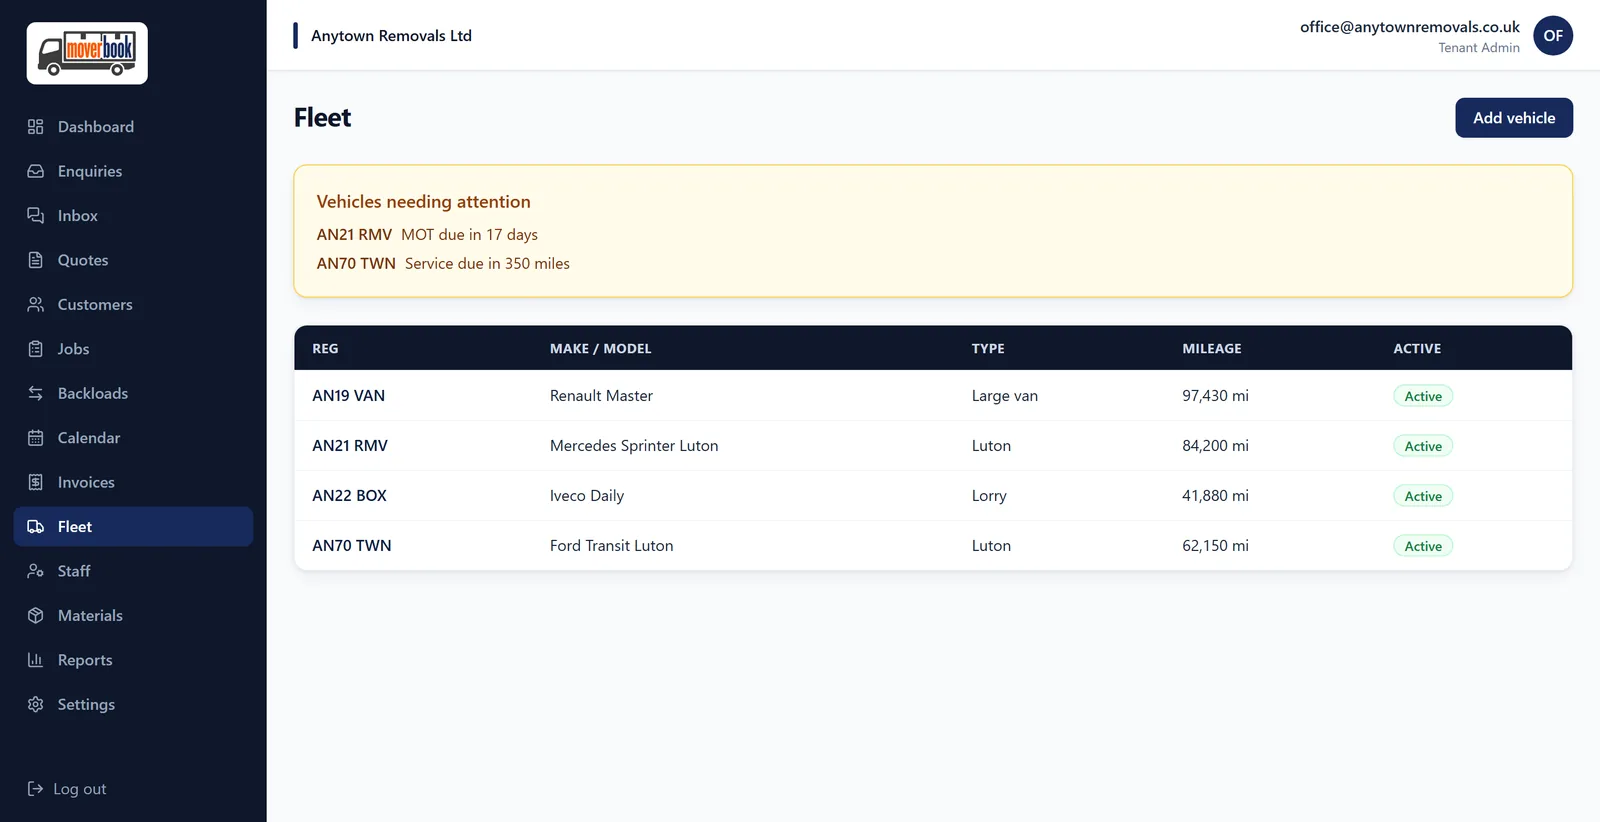This screenshot has width=1600, height=822.
Task: Open the Dashboard menu item
Action: tap(133, 127)
